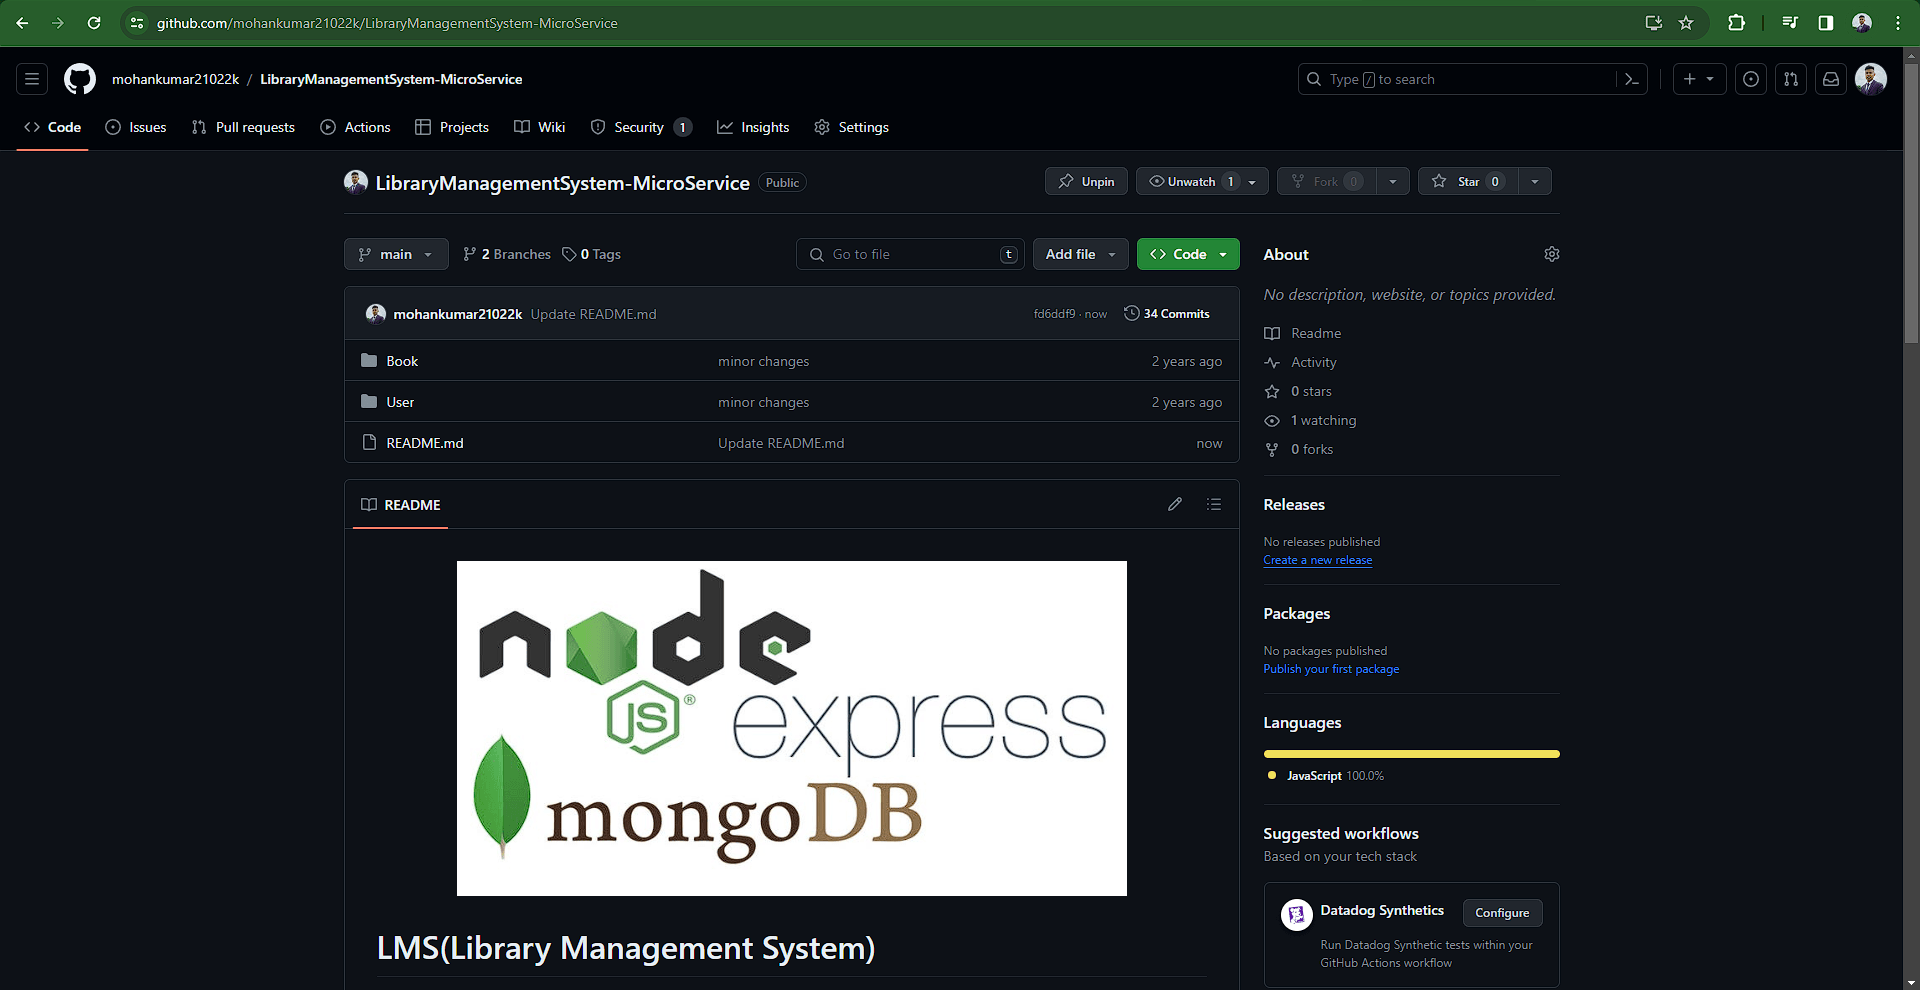
Task: Open the Security tab
Action: [x=641, y=127]
